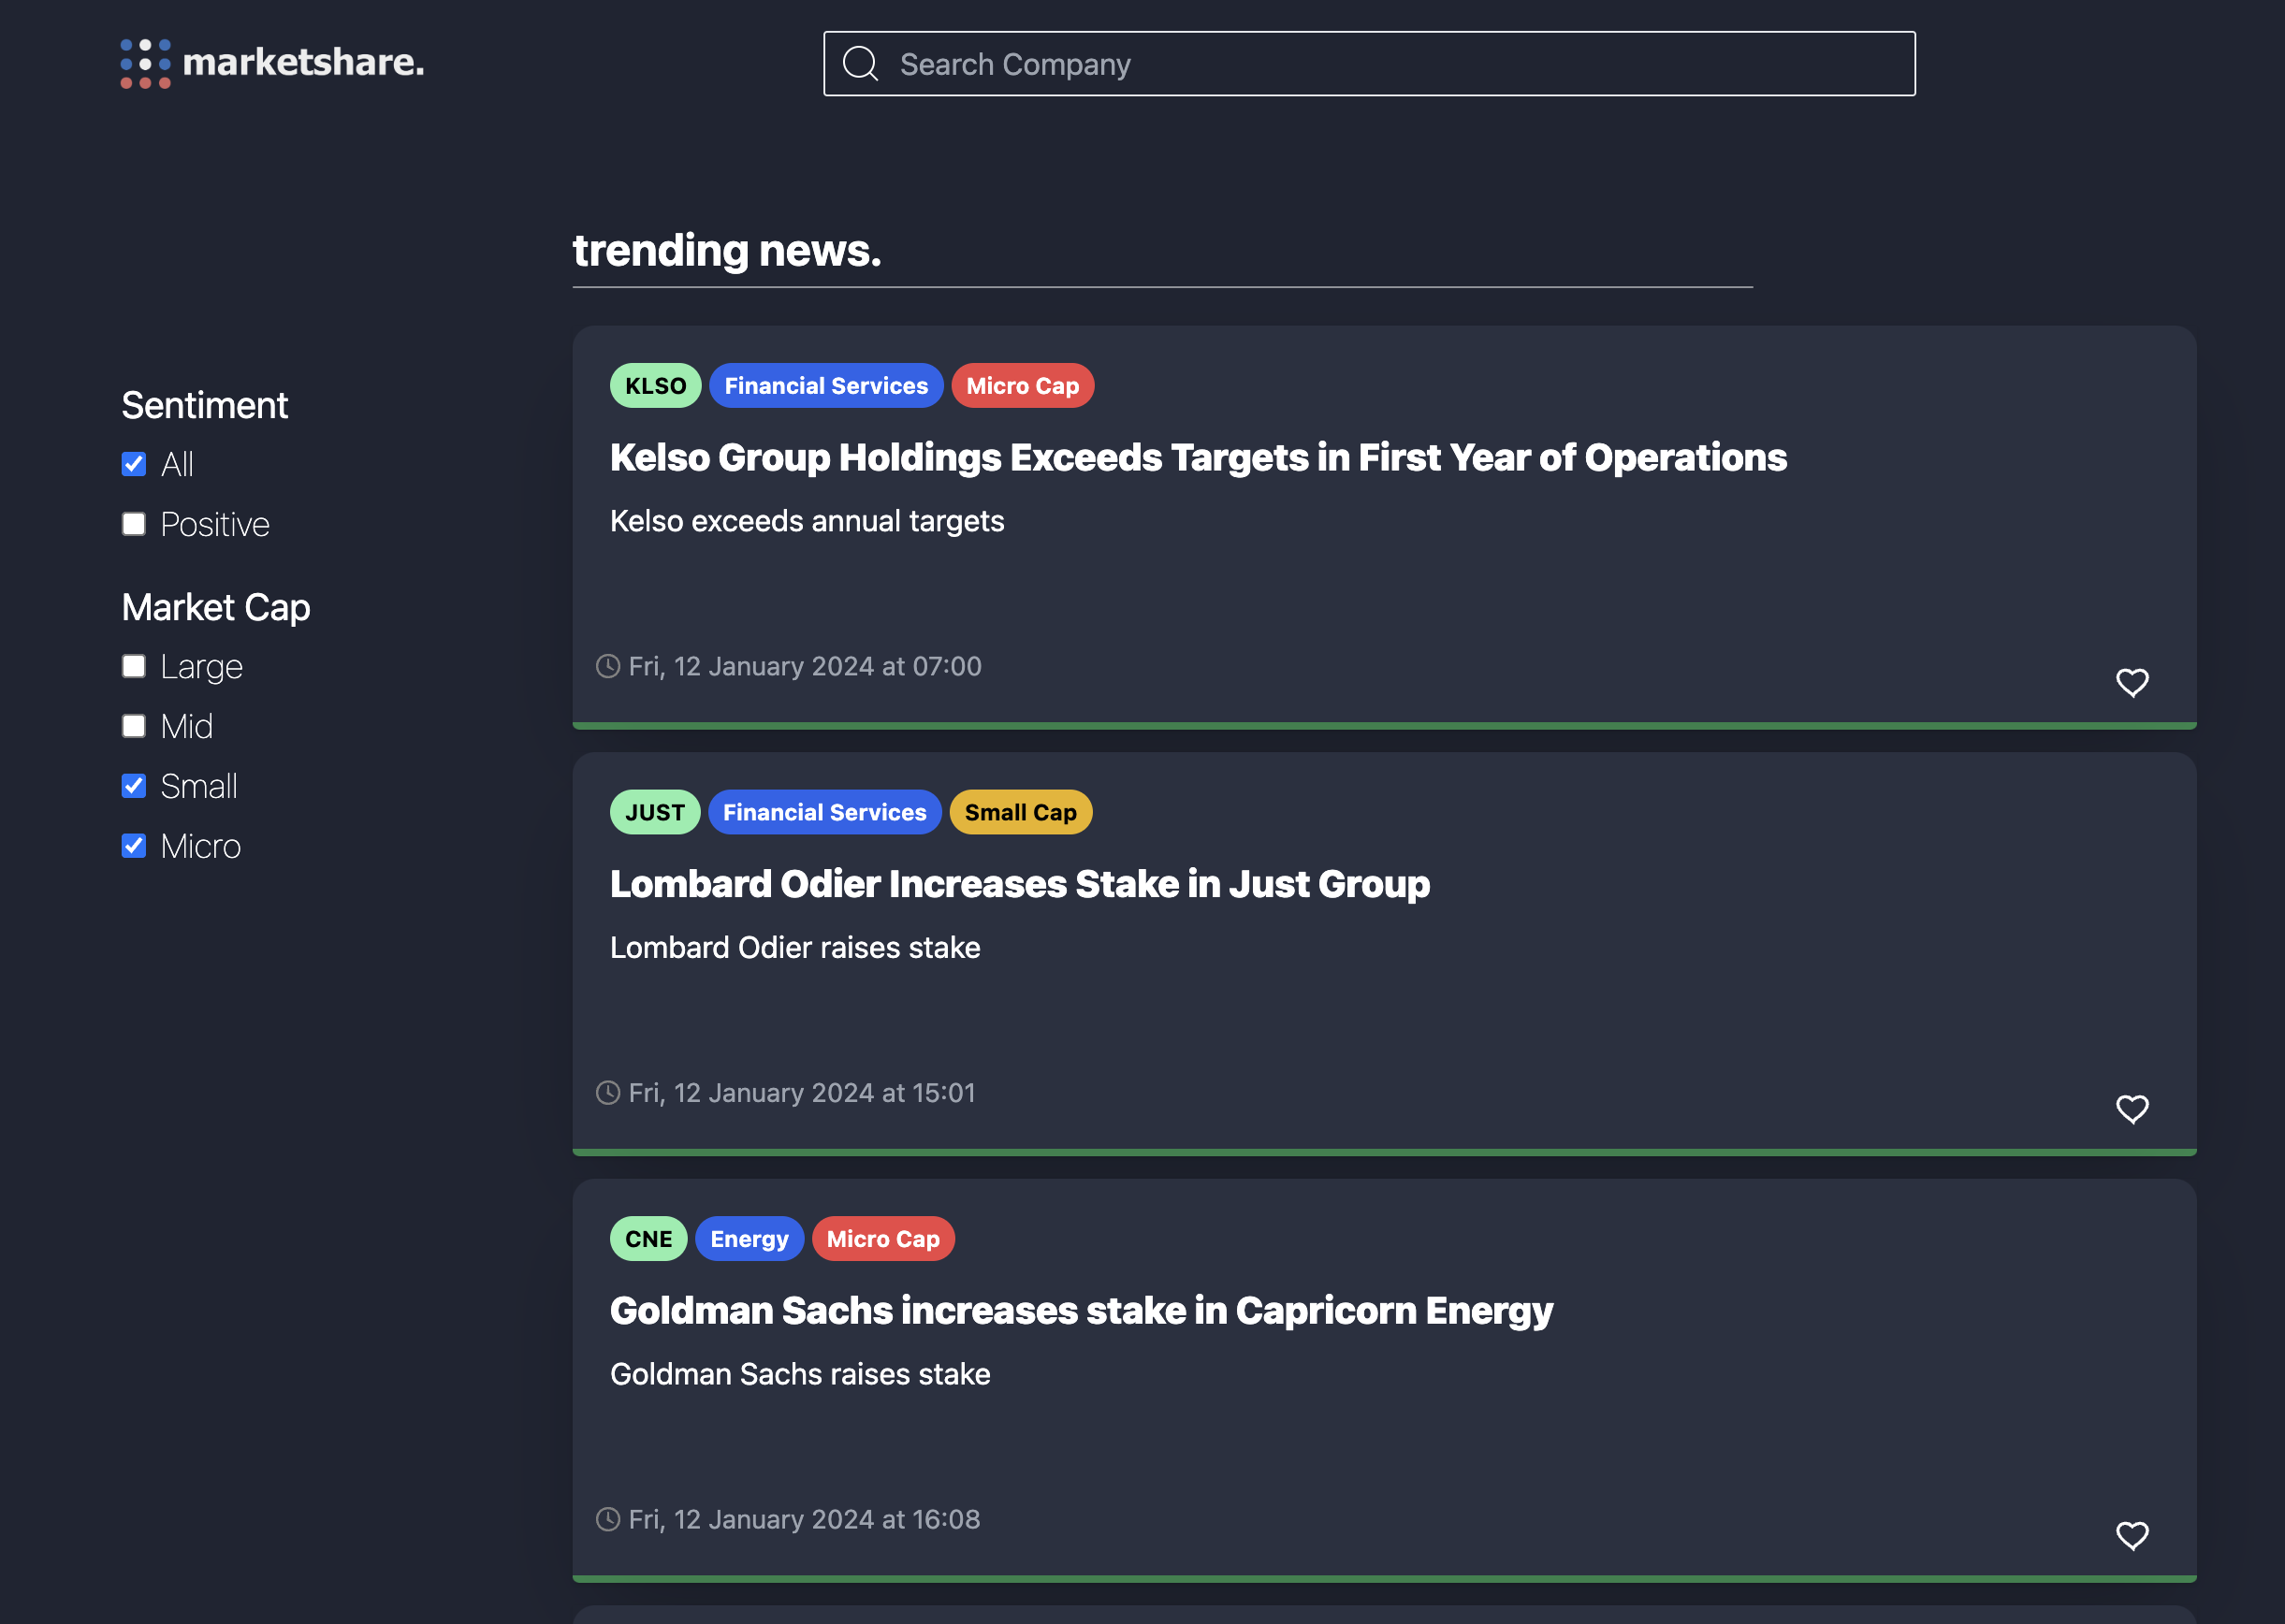Click the marketshare dotted logo icon
Viewport: 2285px width, 1624px height.
point(145,63)
